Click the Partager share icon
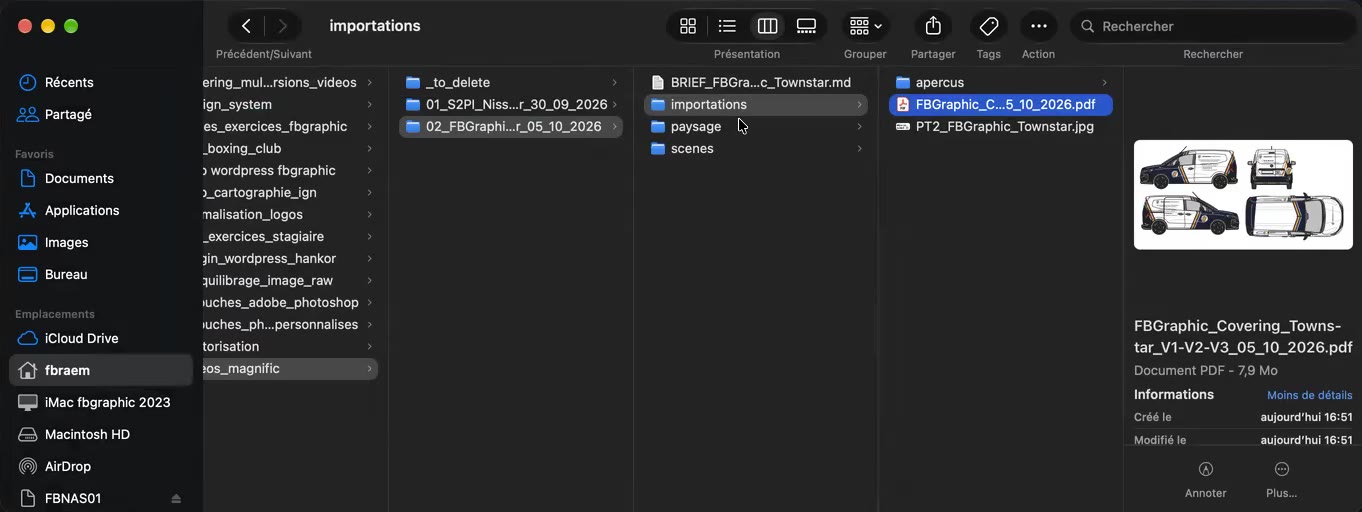The width and height of the screenshot is (1362, 512). (933, 26)
